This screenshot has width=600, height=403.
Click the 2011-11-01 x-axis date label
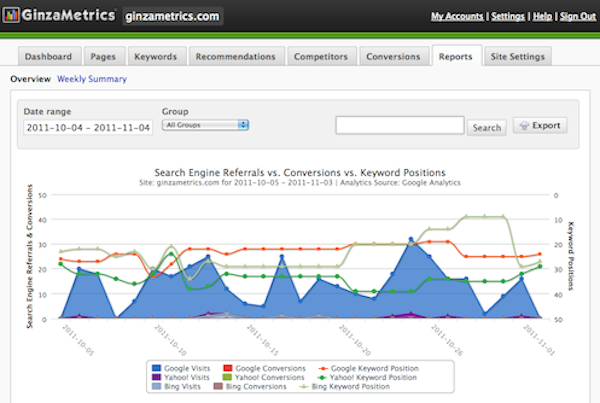pyautogui.click(x=539, y=340)
